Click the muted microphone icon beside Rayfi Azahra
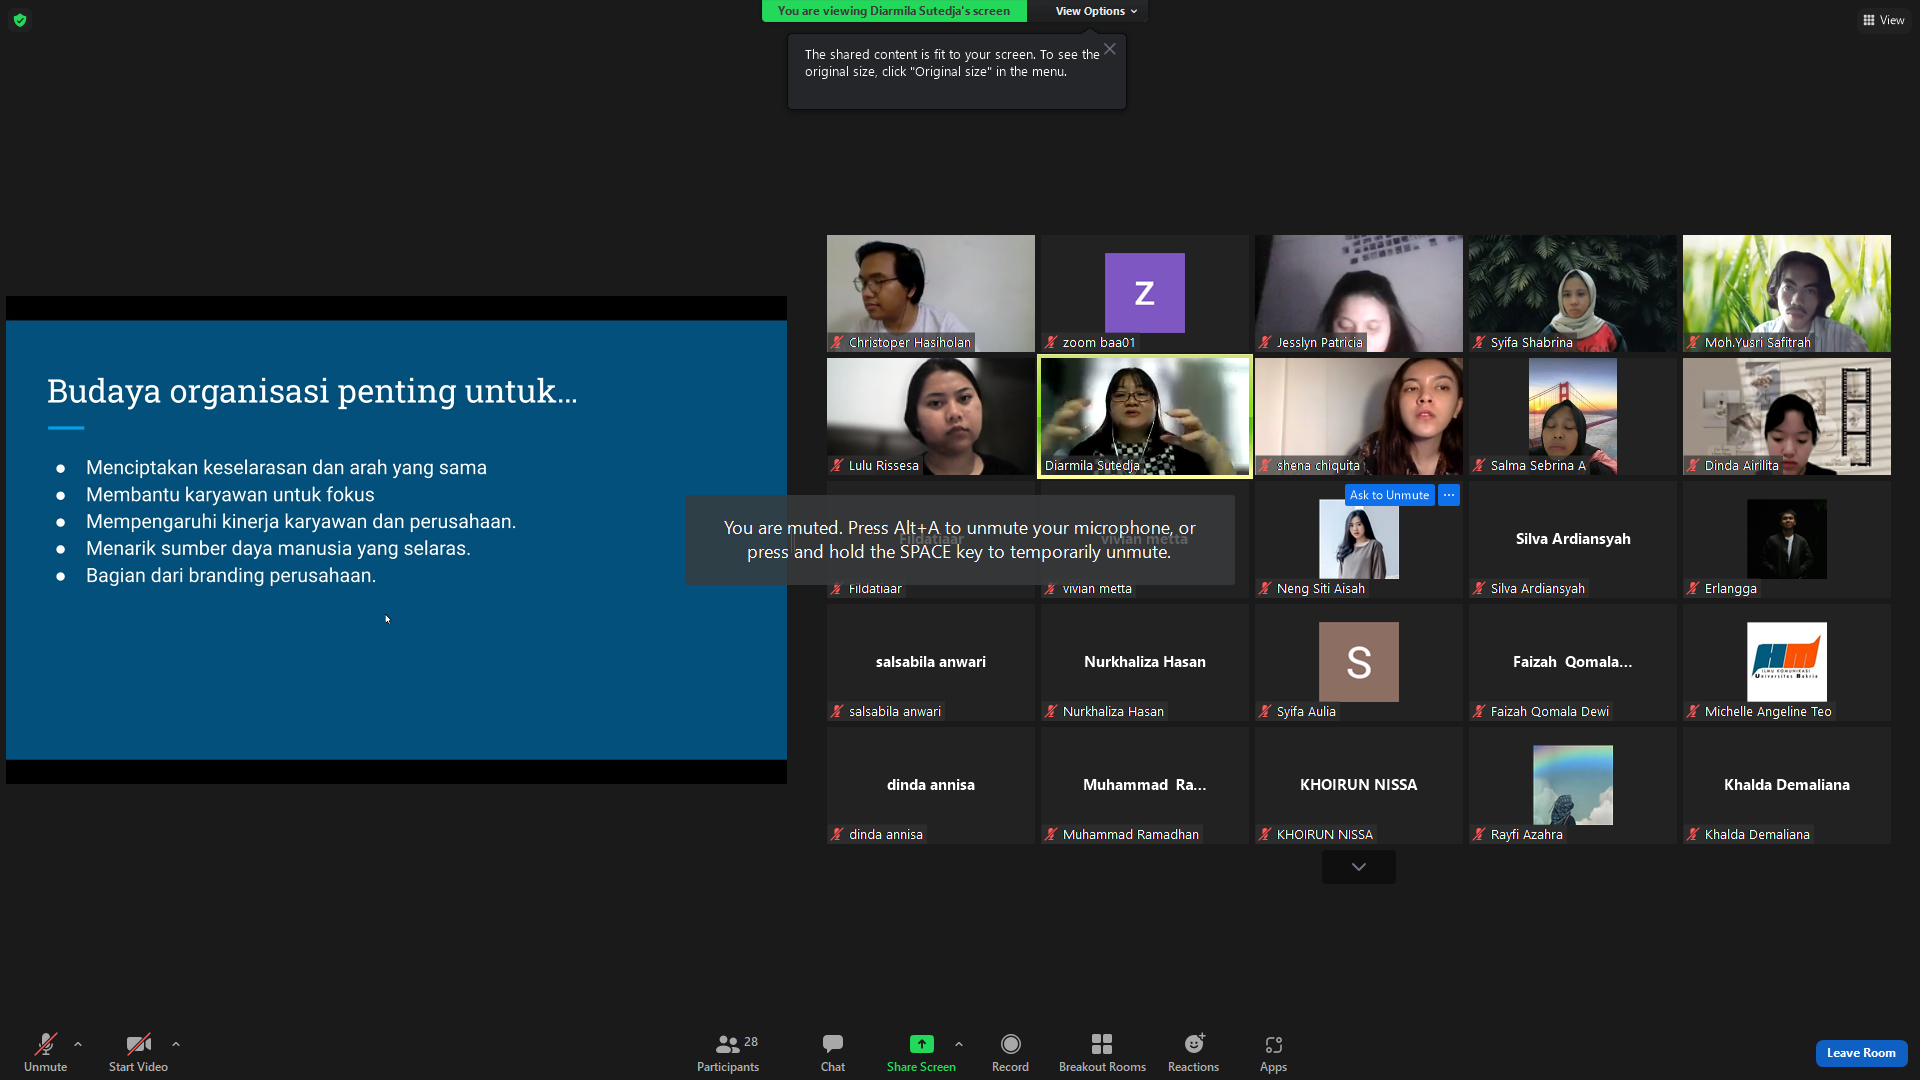 [1479, 834]
